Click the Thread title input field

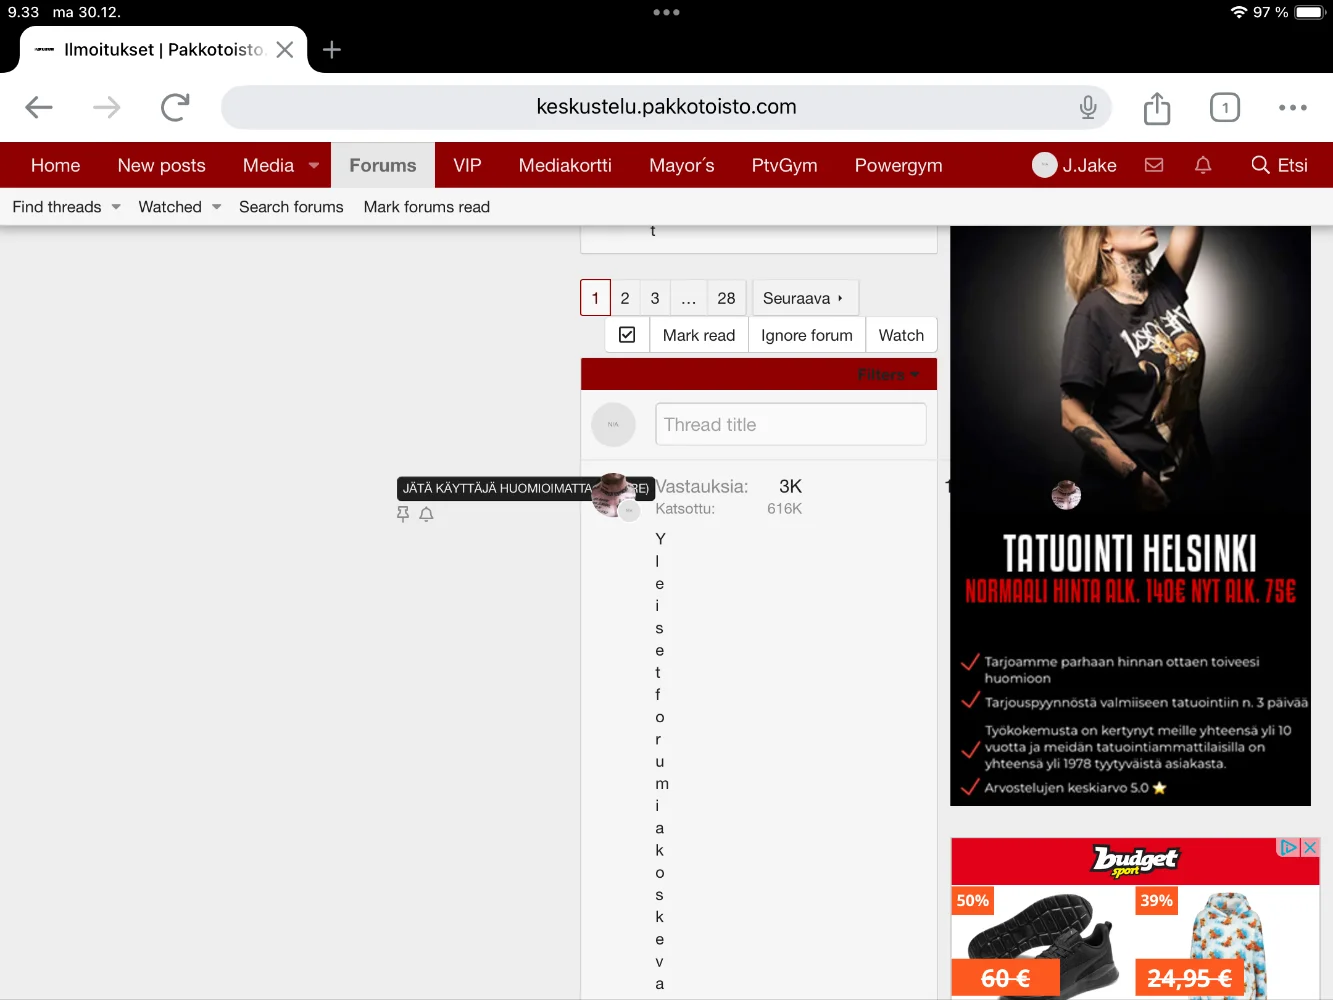coord(790,425)
